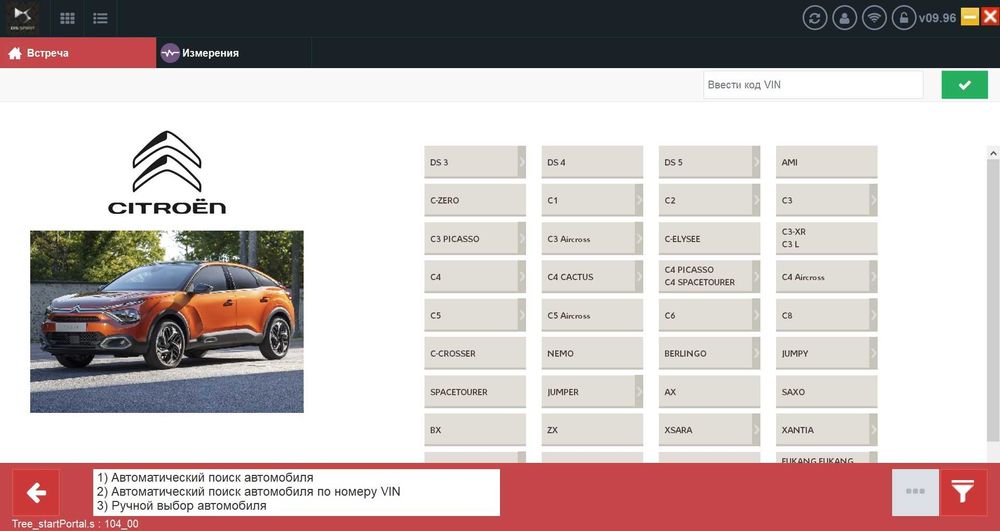Viewport: 1000px width, 531px height.
Task: Select the C5 model
Action: pyautogui.click(x=475, y=315)
